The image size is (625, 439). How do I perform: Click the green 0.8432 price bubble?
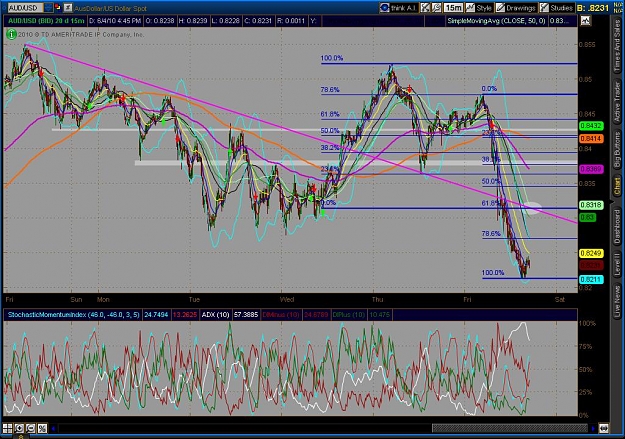pos(591,126)
